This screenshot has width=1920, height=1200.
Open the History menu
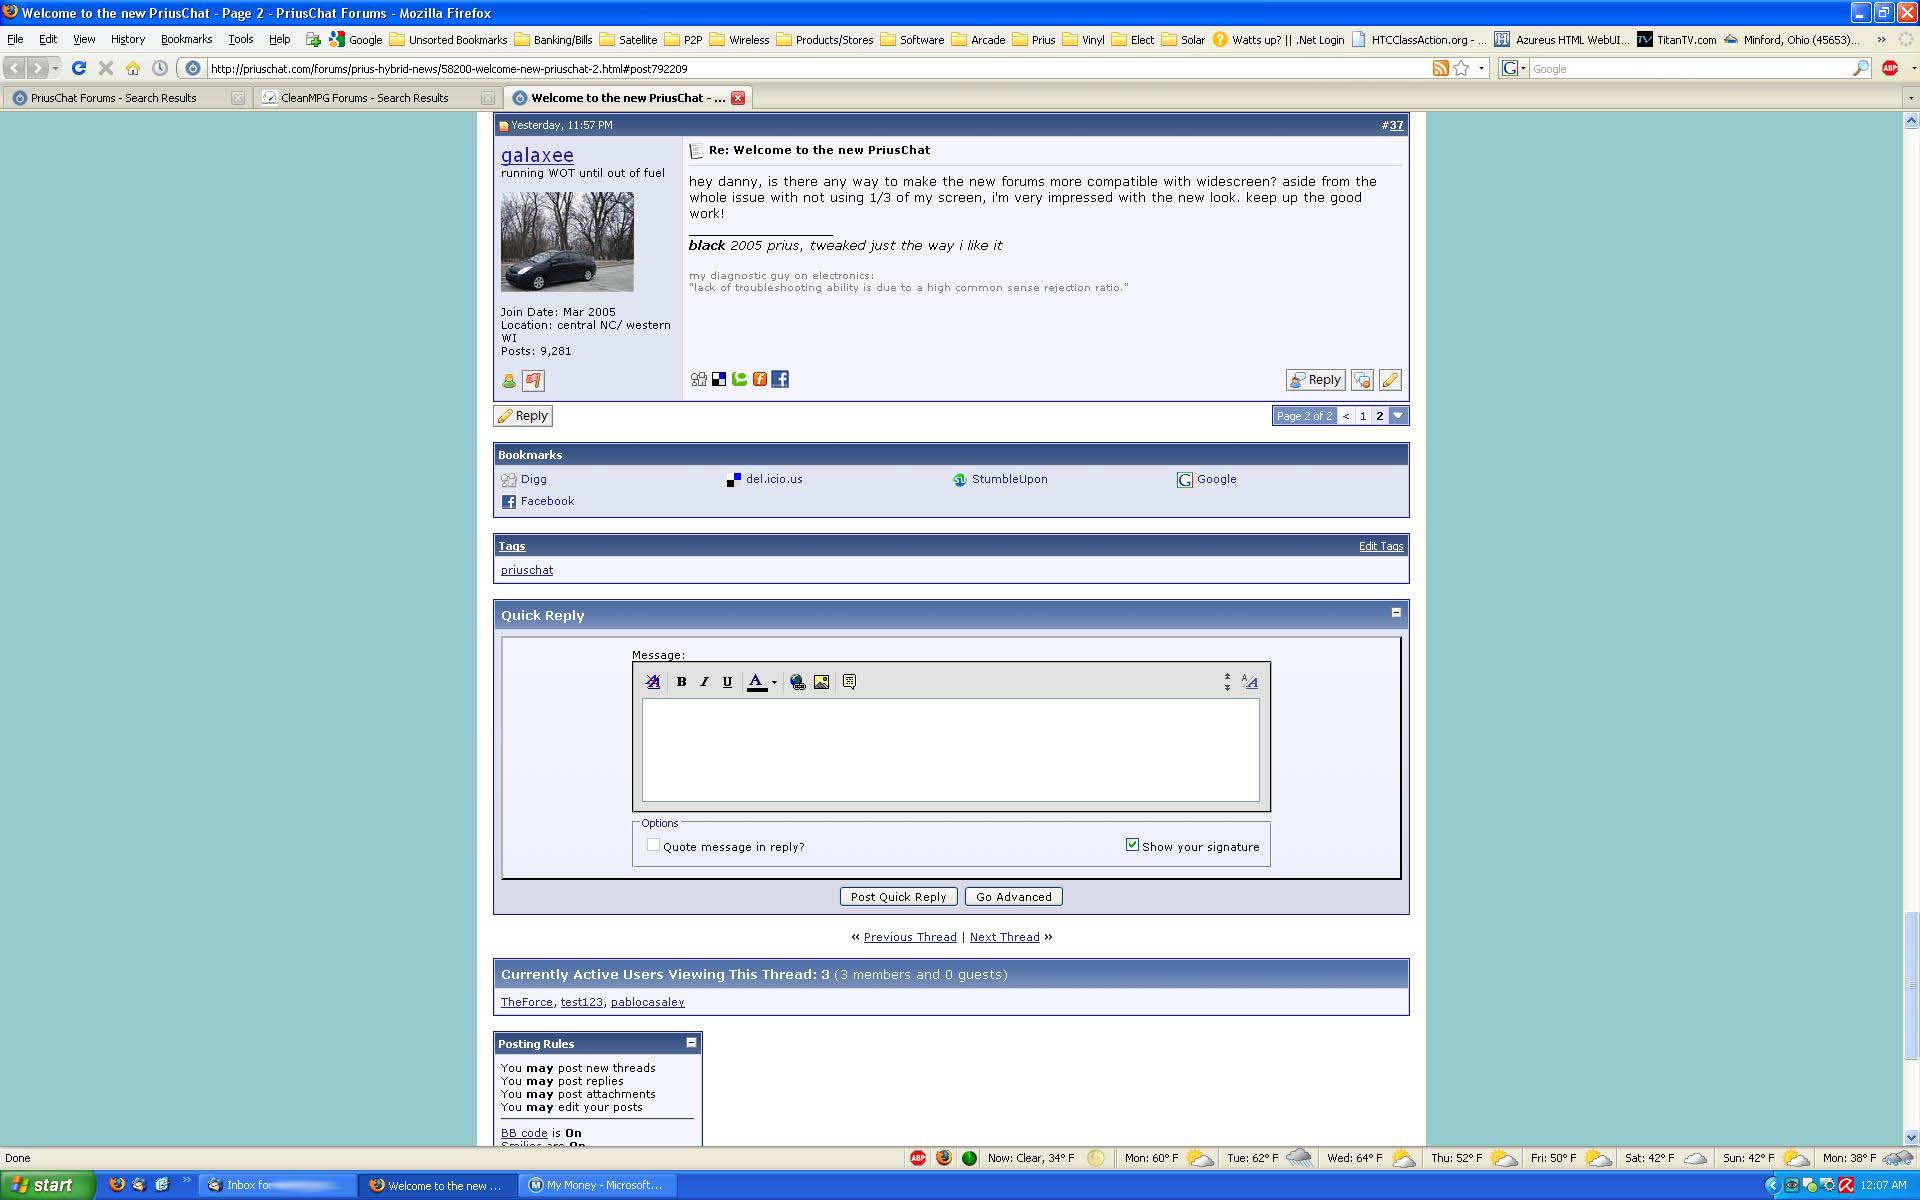click(x=127, y=40)
